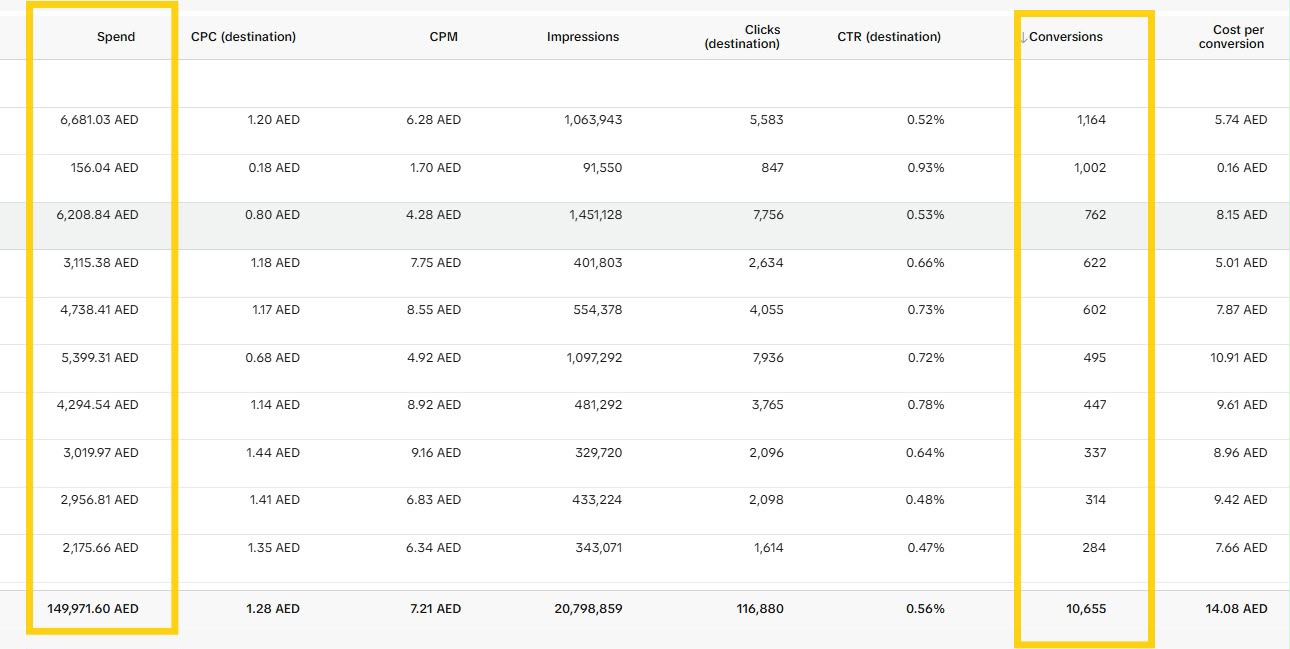Click the Conversions column header label
The width and height of the screenshot is (1290, 649).
pos(1066,37)
